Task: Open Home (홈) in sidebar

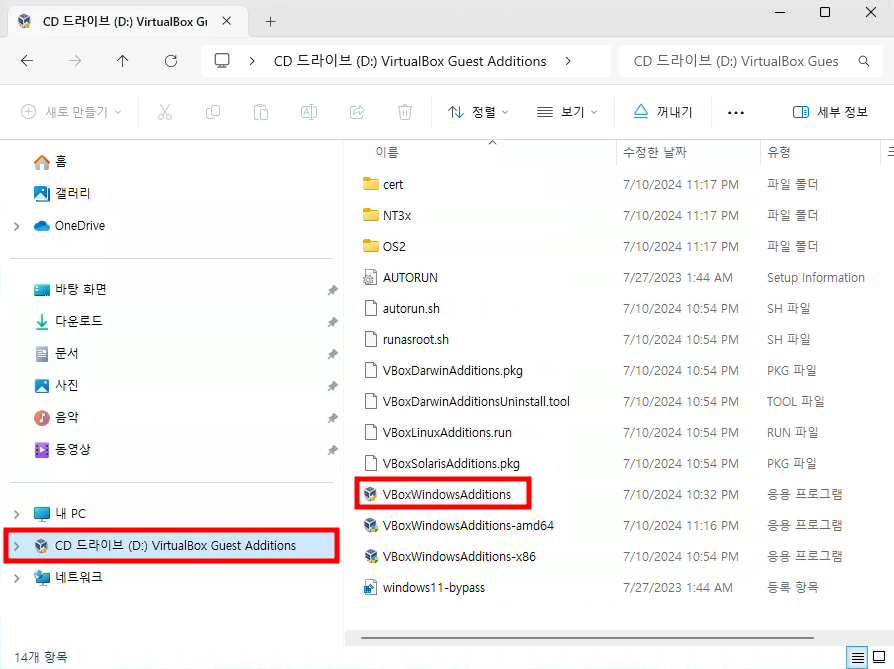Action: tap(50, 162)
